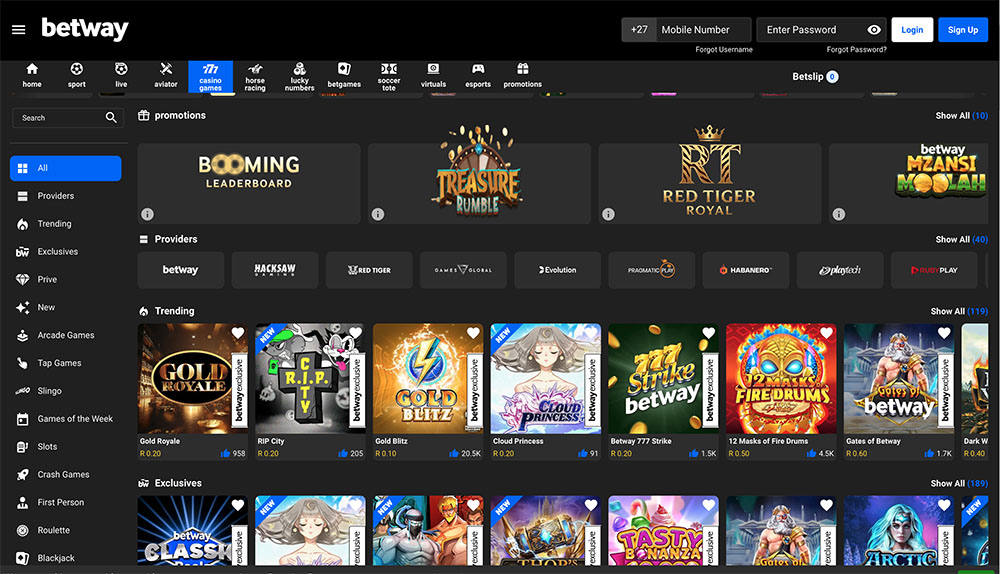The height and width of the screenshot is (574, 1000).
Task: Select First Person in sidebar
Action: click(x=66, y=503)
